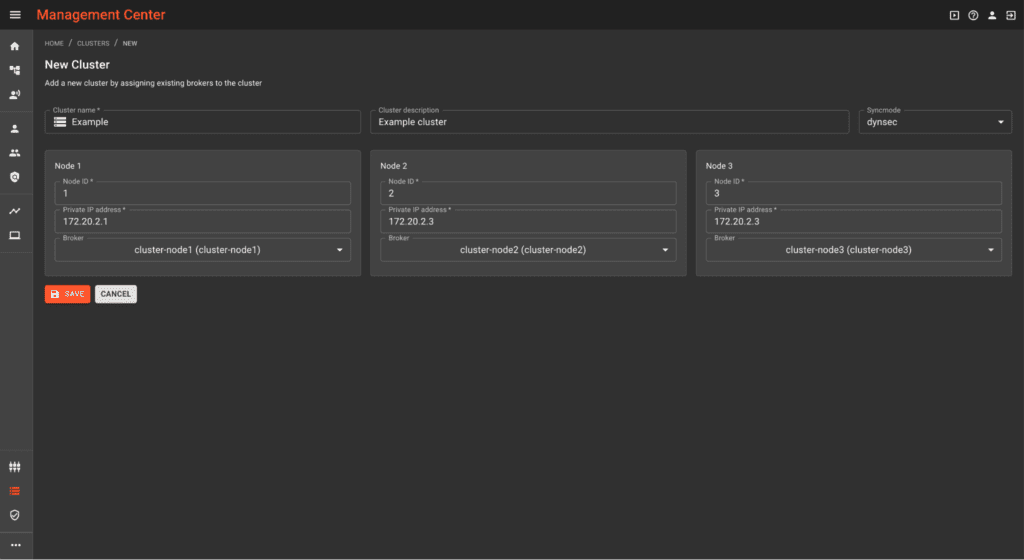Image resolution: width=1024 pixels, height=560 pixels.
Task: Open Node 1 Broker dropdown
Action: click(202, 250)
